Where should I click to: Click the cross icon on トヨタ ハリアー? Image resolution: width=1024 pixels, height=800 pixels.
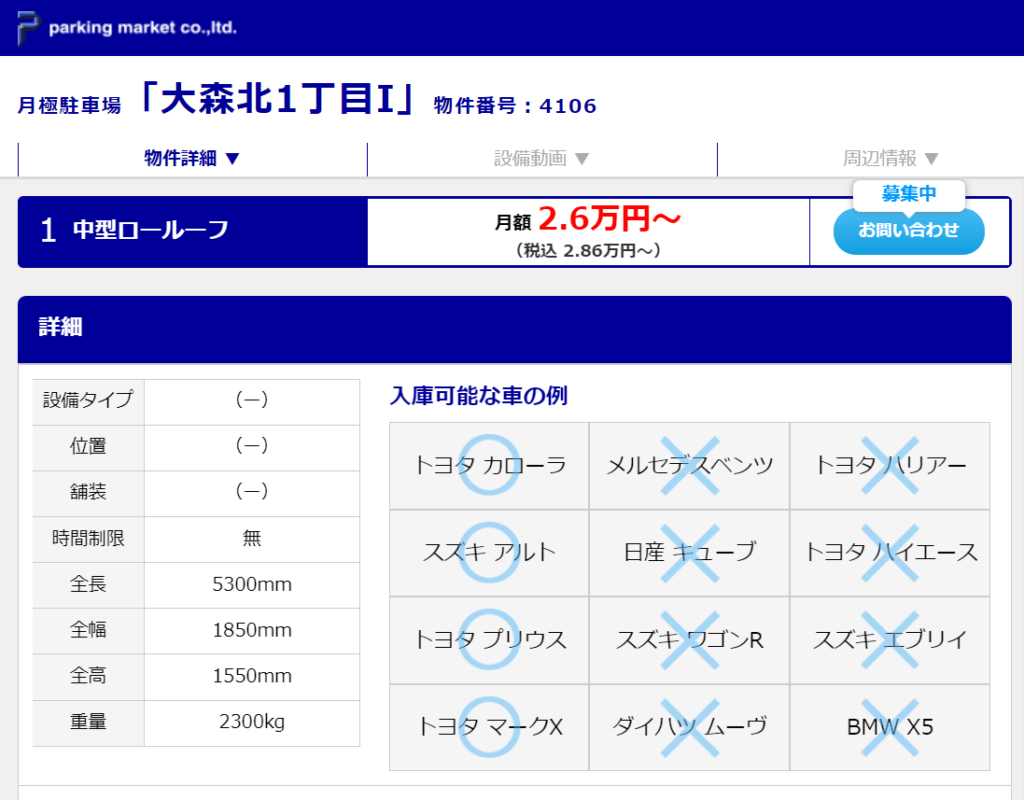(x=890, y=465)
